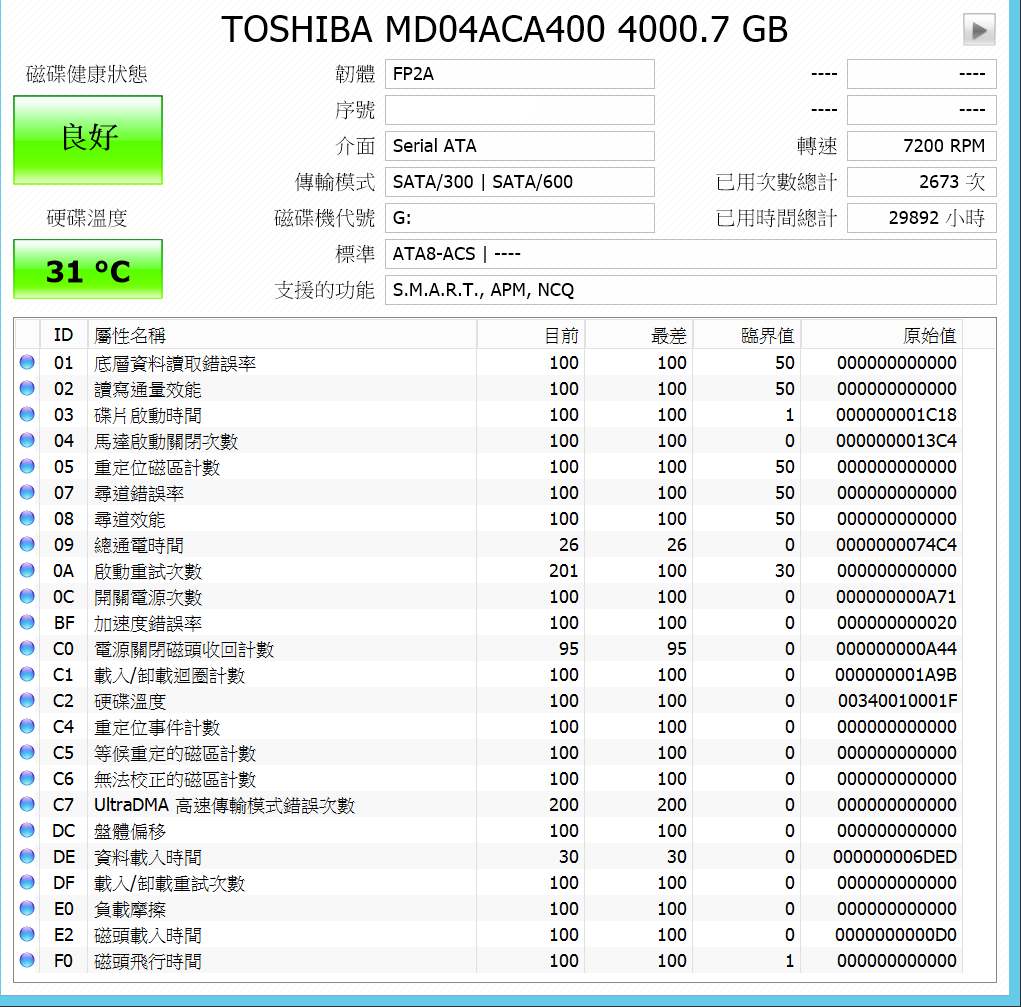
Task: Click the blue status dot for ID C2
Action: [x=27, y=700]
